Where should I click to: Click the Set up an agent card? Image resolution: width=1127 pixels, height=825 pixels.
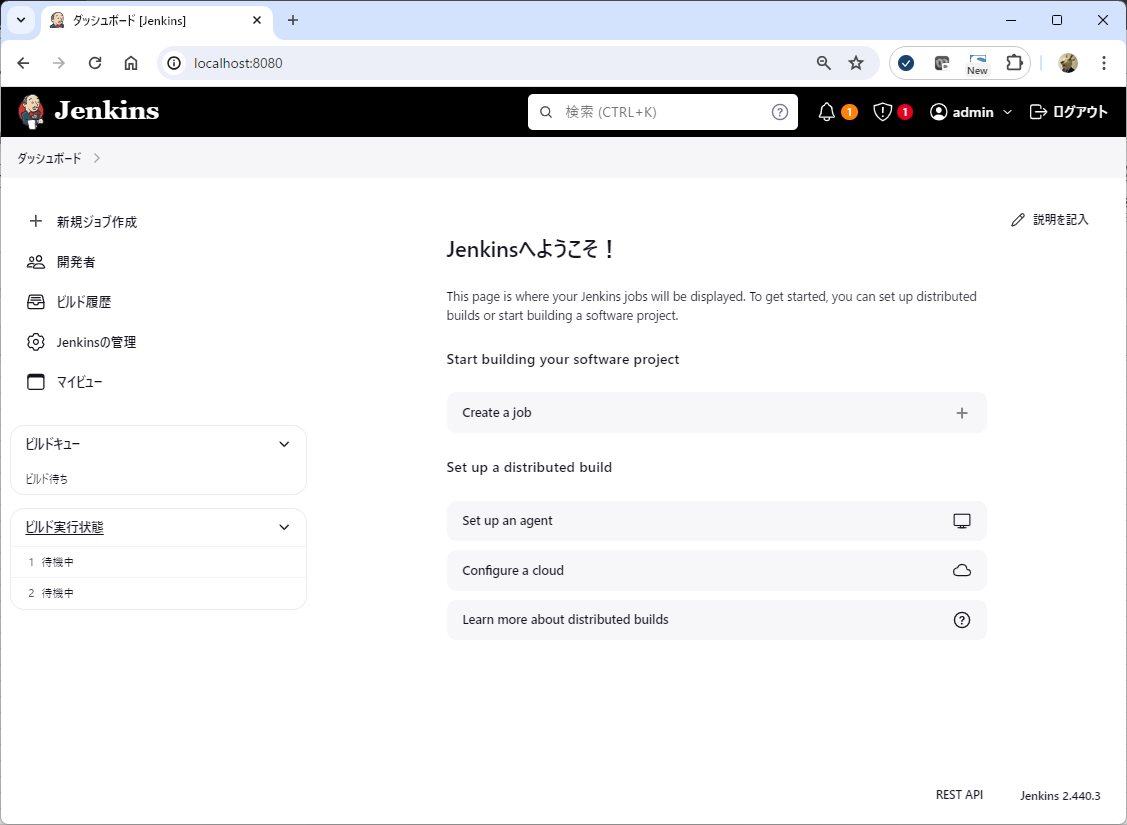click(x=717, y=521)
